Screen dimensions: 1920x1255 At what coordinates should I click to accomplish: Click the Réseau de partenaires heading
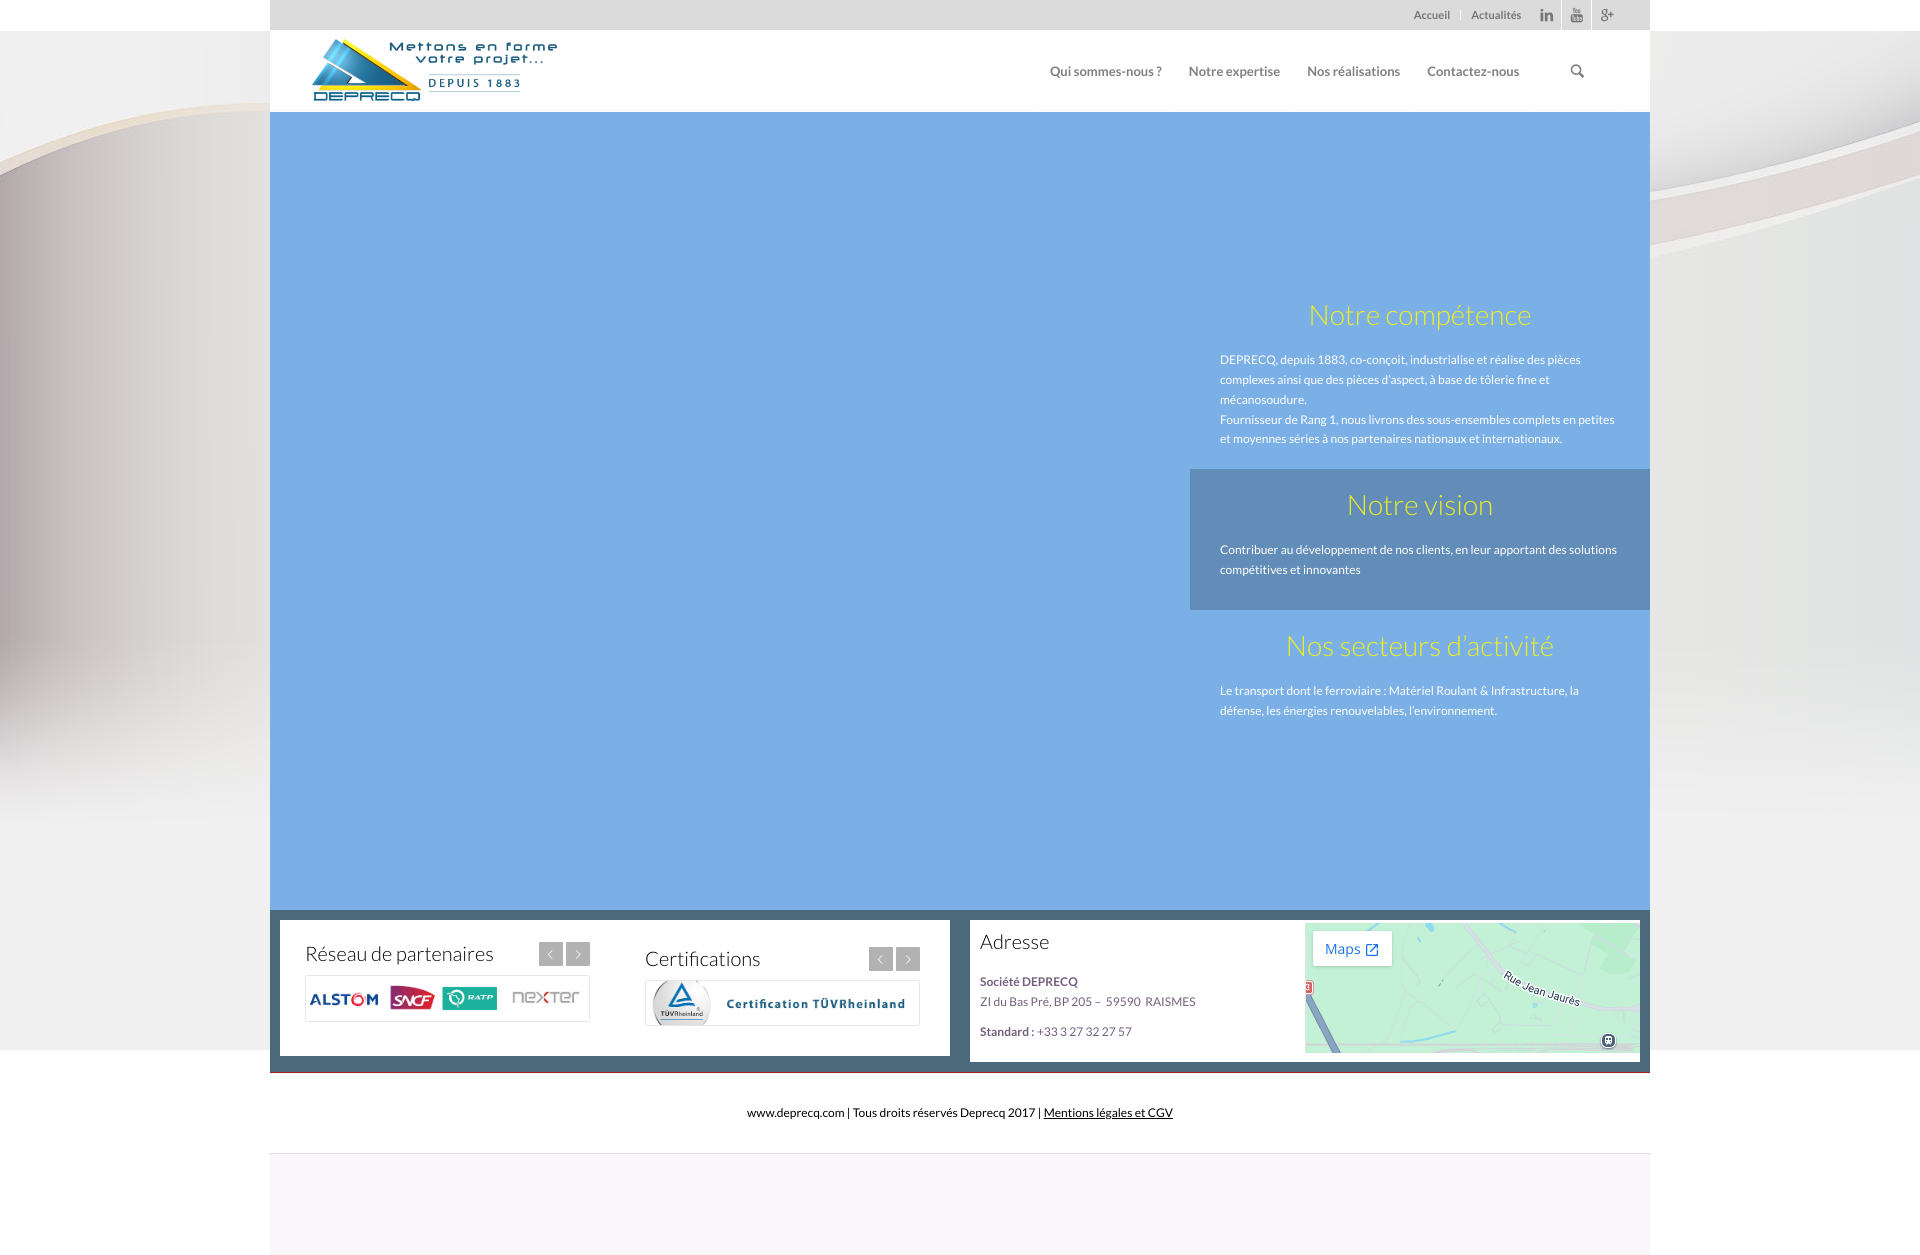click(x=399, y=954)
